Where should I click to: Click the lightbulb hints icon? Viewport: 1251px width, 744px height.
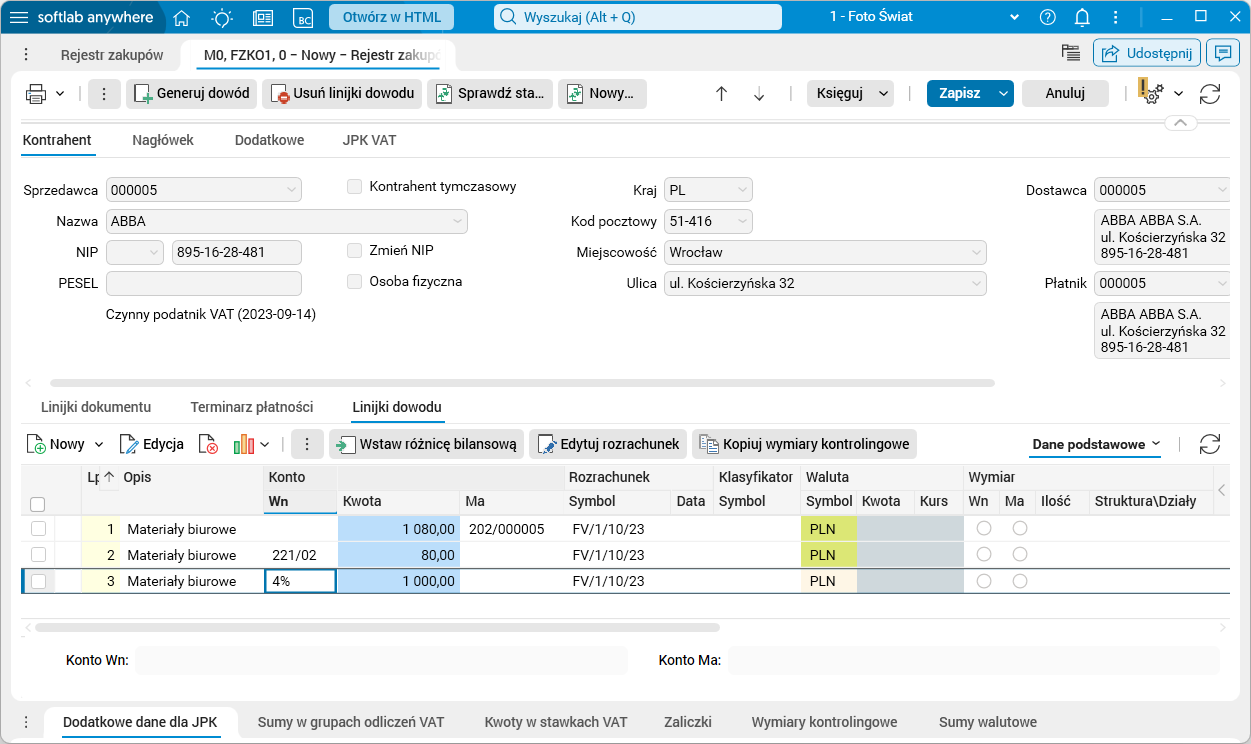(x=222, y=17)
